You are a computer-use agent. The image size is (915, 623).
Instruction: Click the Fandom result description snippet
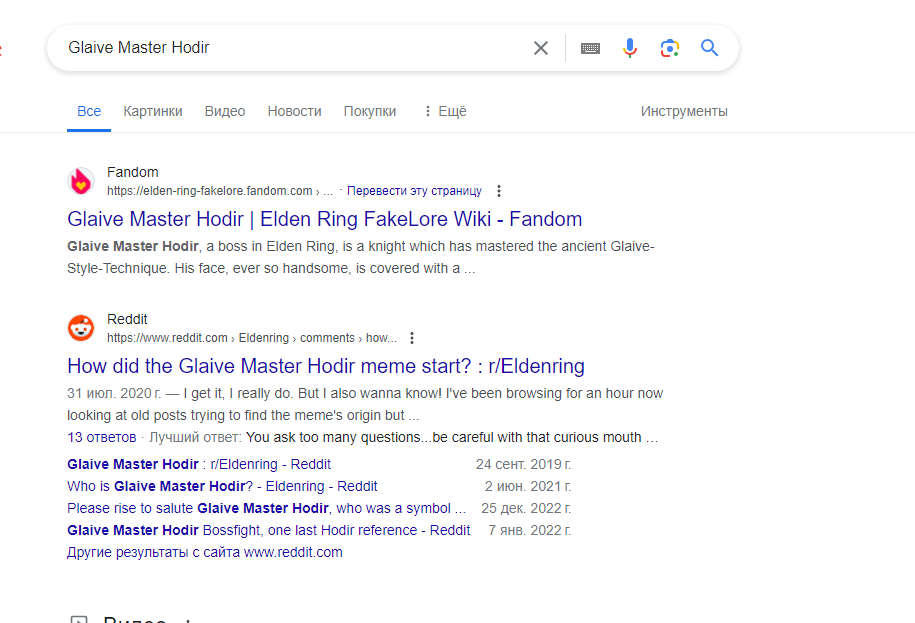click(361, 257)
